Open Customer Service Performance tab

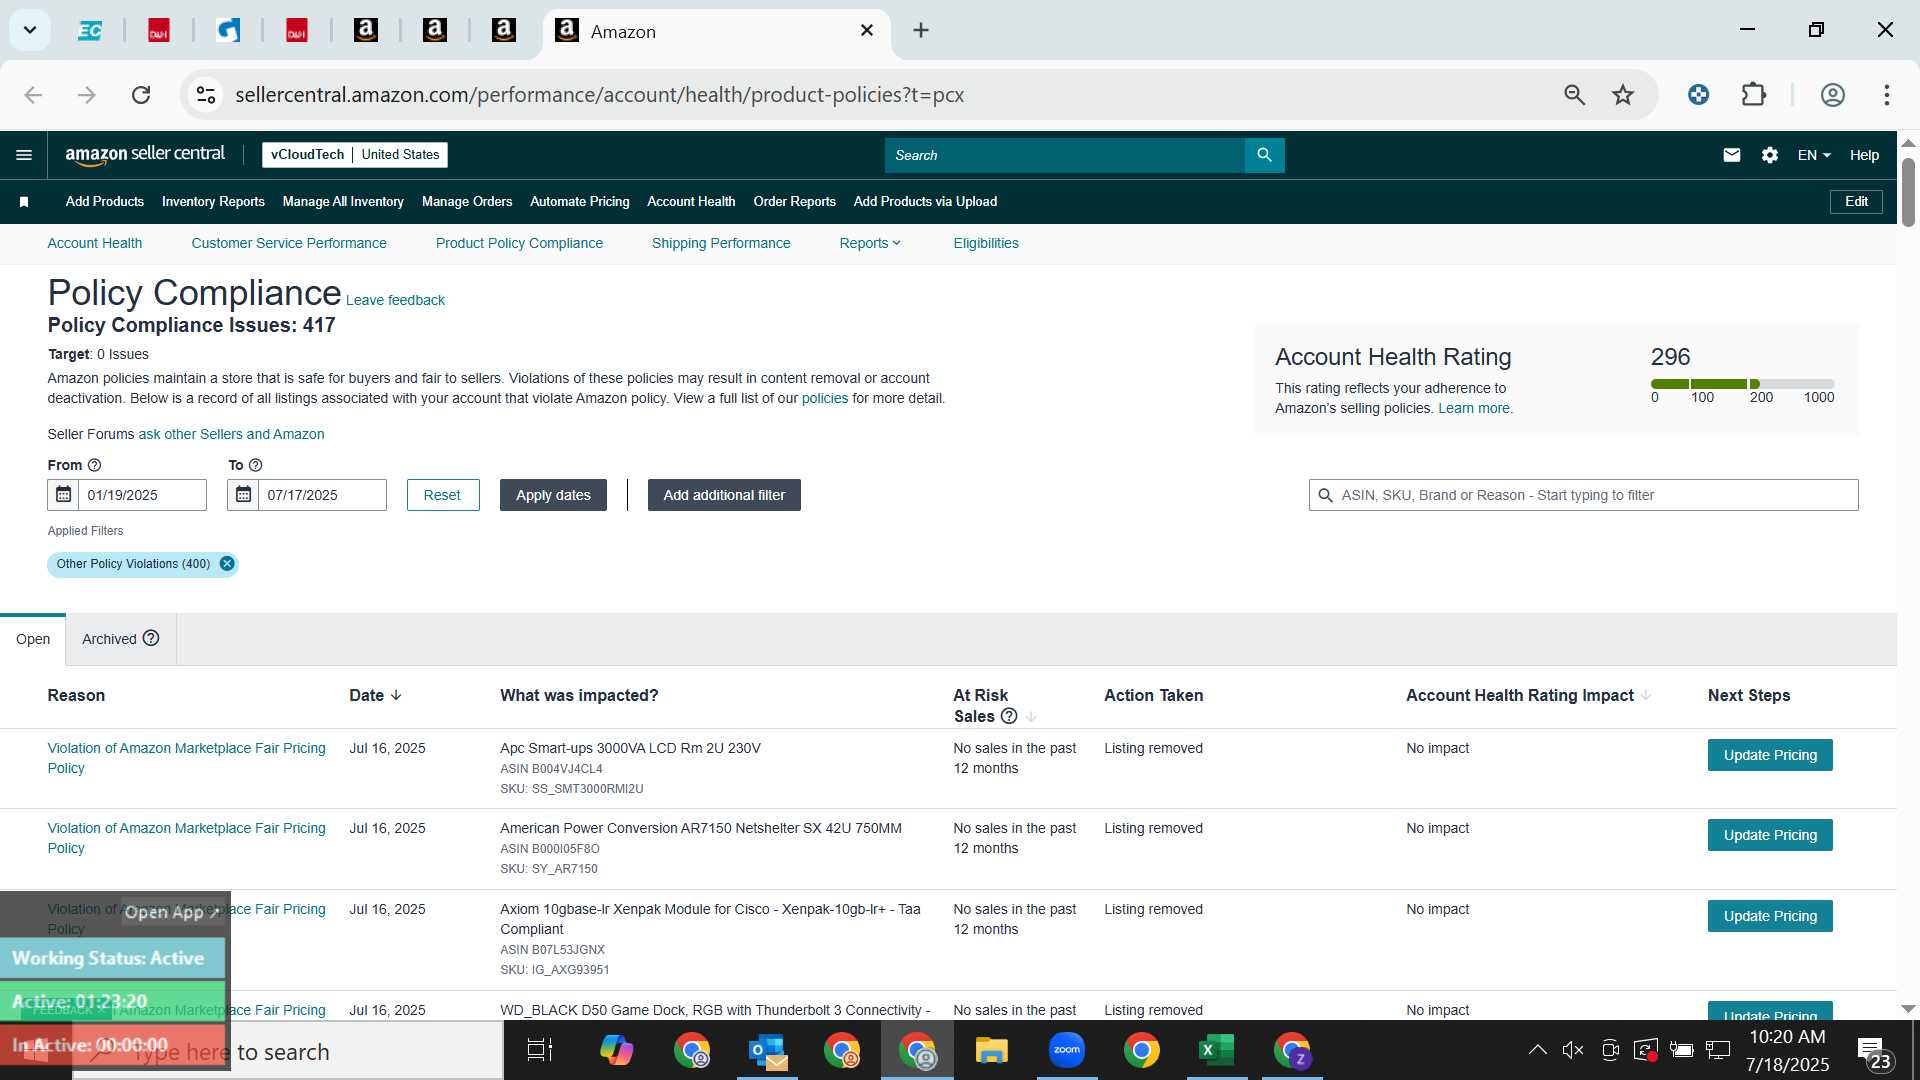pyautogui.click(x=289, y=243)
